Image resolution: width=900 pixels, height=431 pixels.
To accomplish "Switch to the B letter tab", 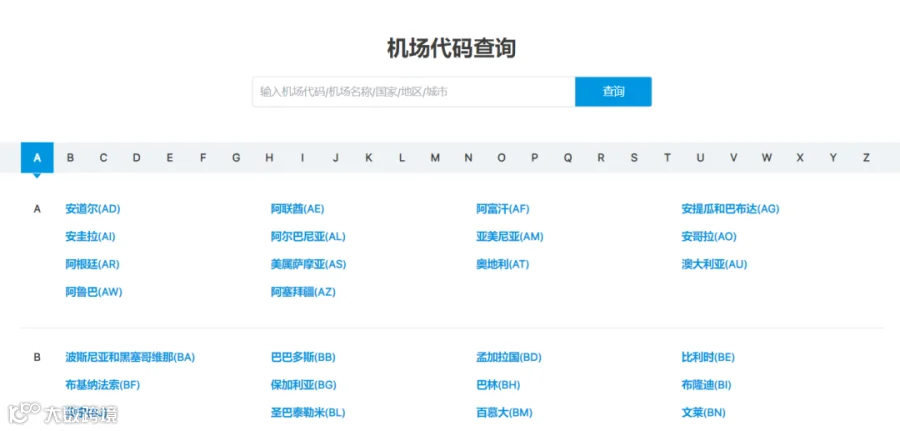I will pyautogui.click(x=70, y=158).
